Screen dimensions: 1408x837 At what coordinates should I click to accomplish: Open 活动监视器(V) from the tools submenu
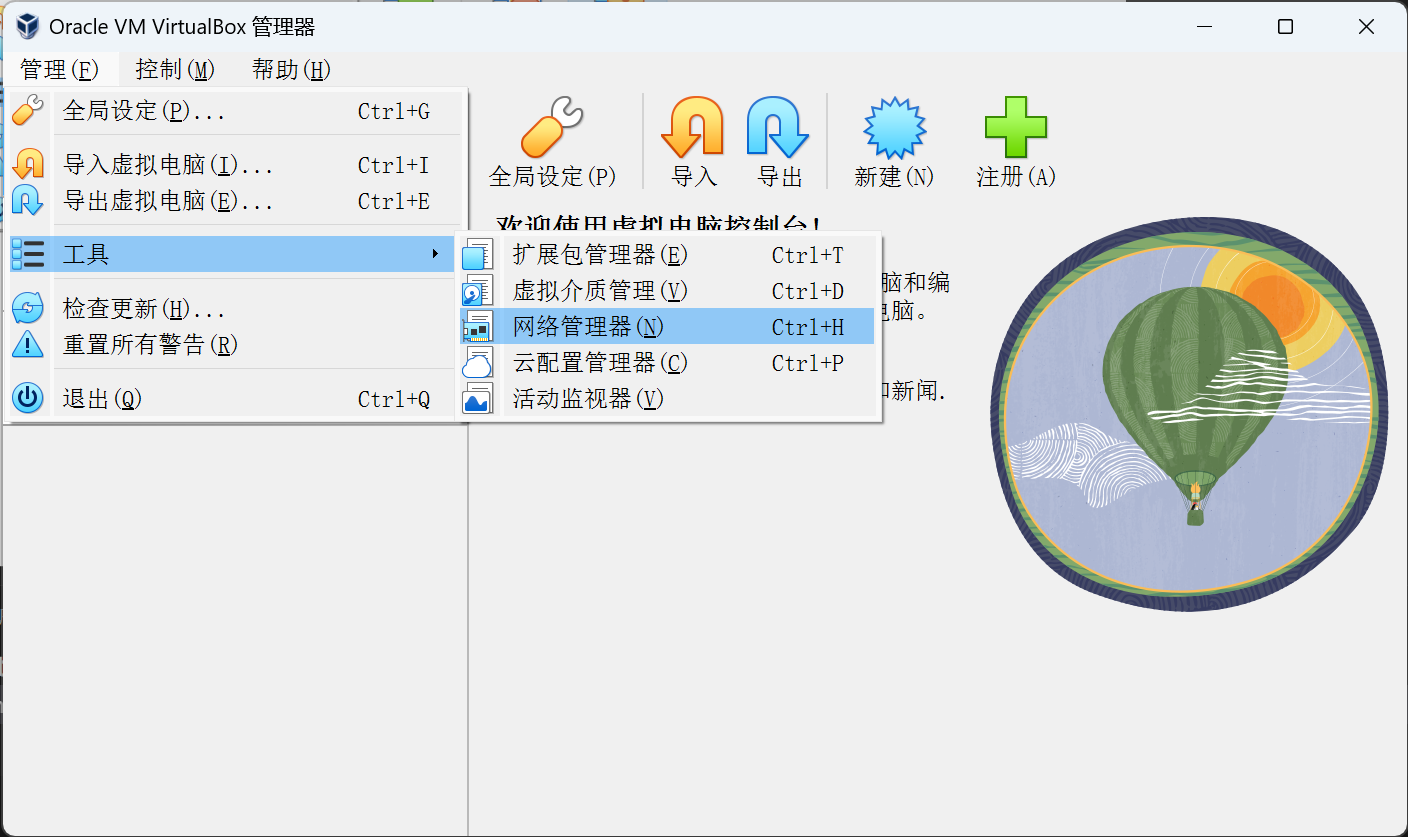click(x=667, y=399)
